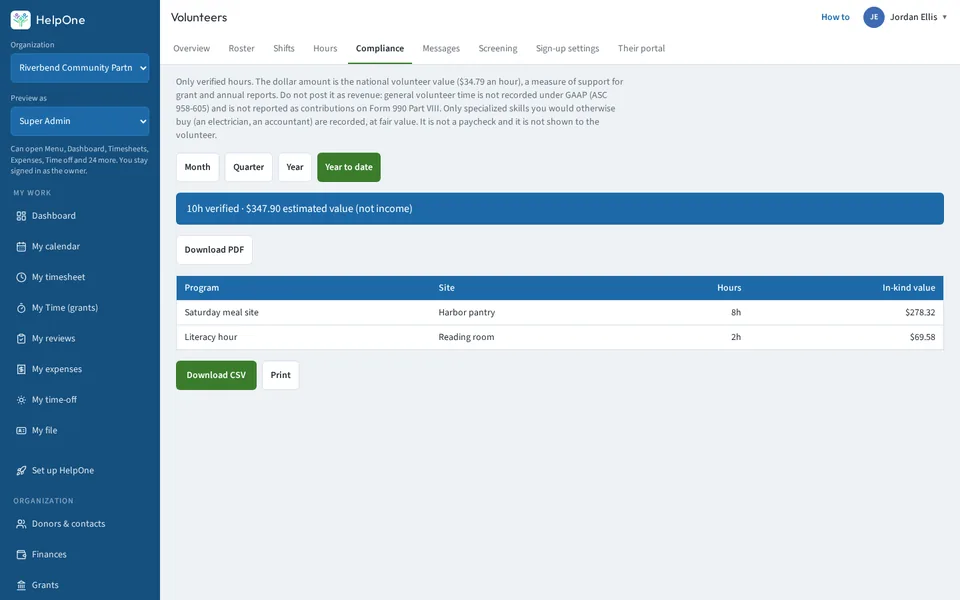Switch to the Messages tab
The height and width of the screenshot is (600, 960).
pyautogui.click(x=441, y=48)
